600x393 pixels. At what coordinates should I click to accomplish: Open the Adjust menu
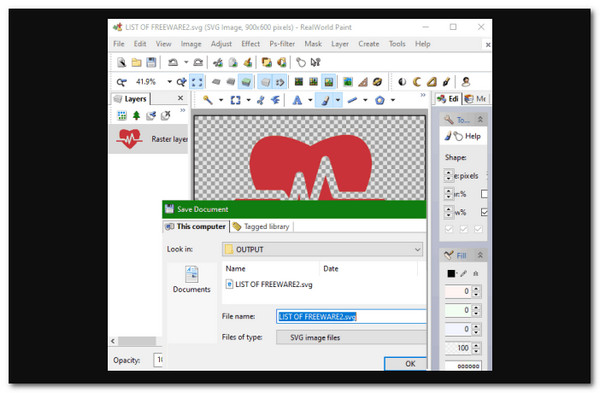click(x=221, y=44)
